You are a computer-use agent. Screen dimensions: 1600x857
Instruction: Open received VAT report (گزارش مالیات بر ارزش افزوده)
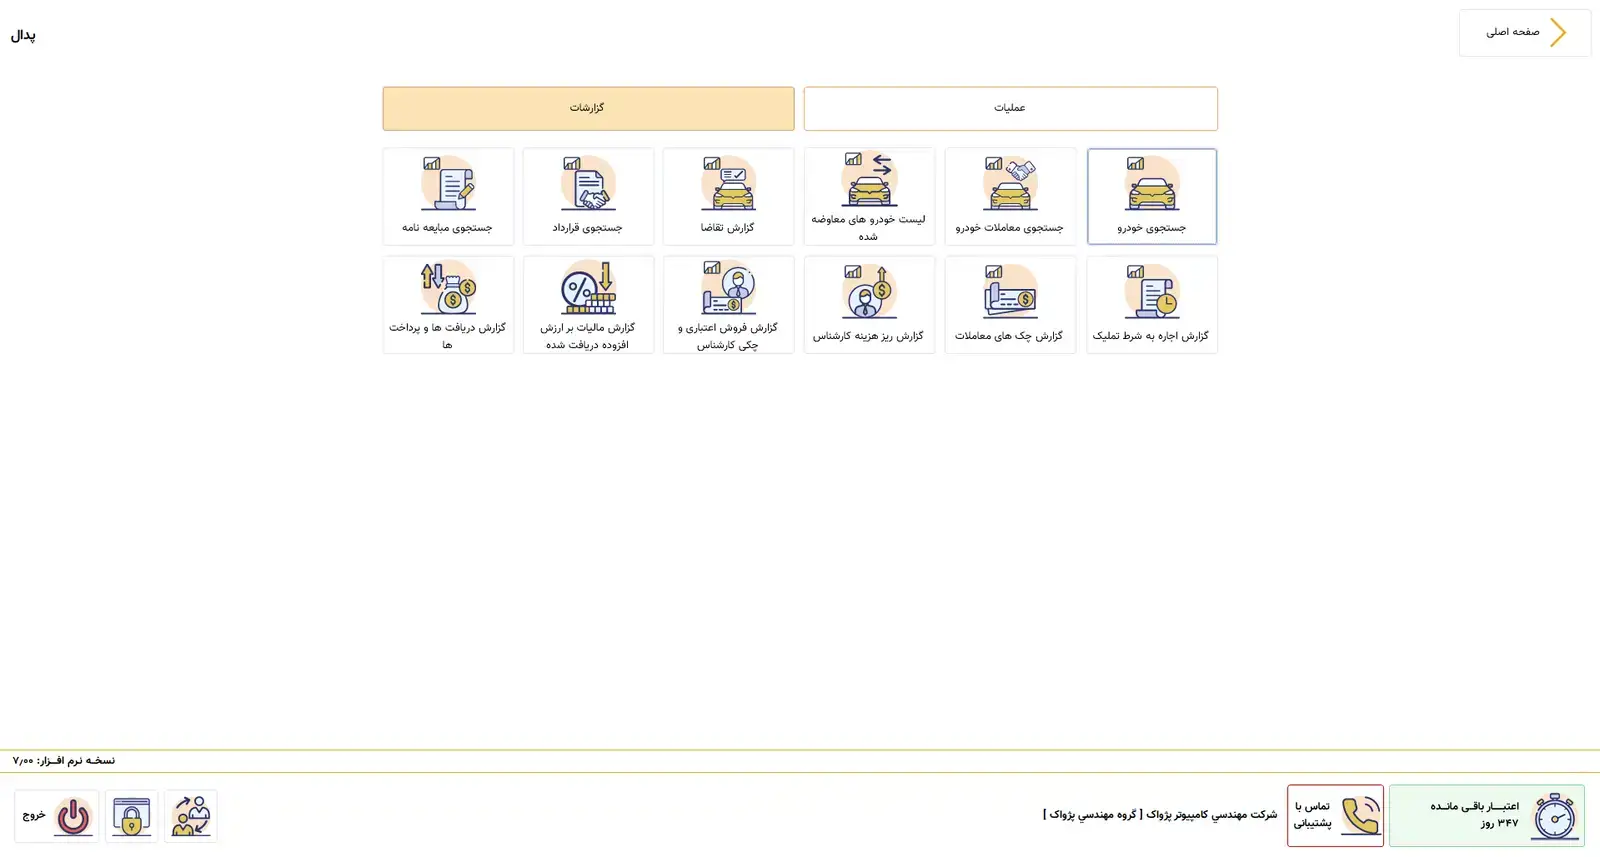pyautogui.click(x=588, y=304)
